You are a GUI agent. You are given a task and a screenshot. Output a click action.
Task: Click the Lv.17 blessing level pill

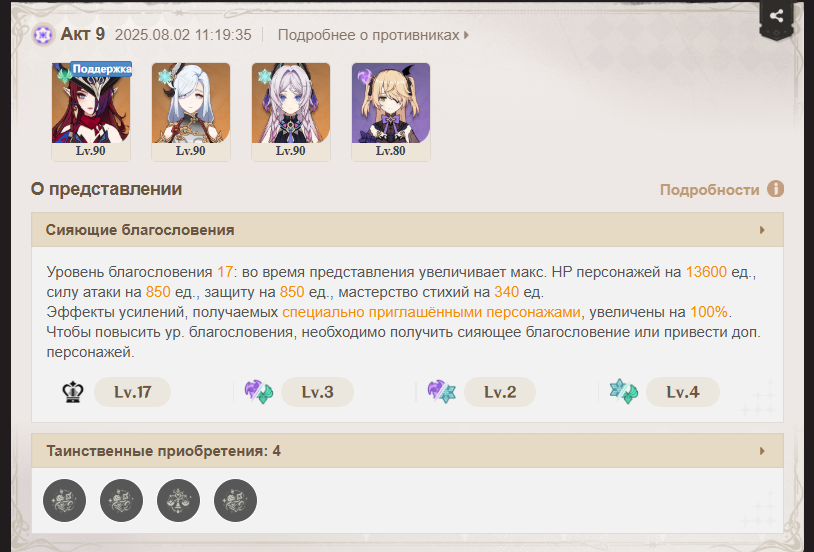click(x=132, y=392)
